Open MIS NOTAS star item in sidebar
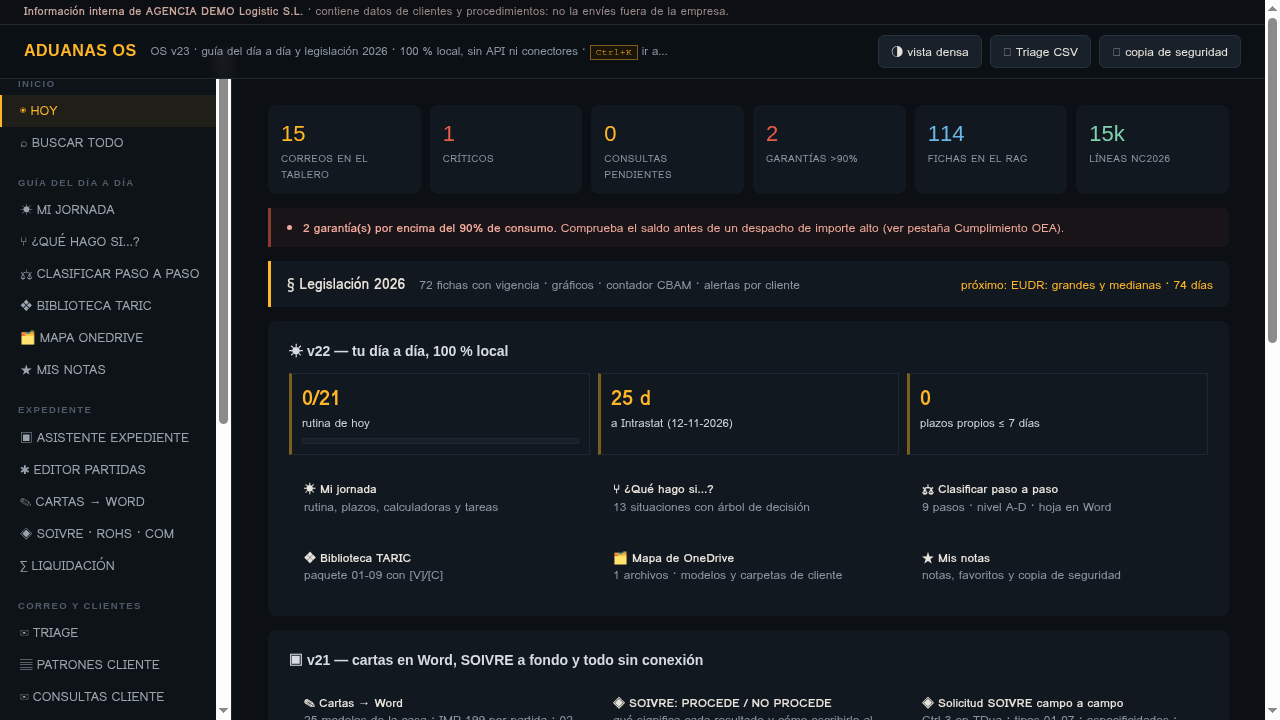Screen dimensions: 1280x720 coord(108,370)
